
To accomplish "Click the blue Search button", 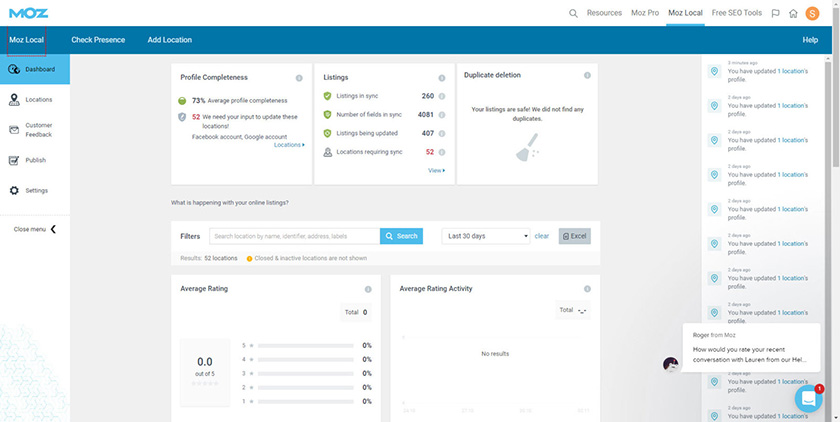I will pos(401,236).
